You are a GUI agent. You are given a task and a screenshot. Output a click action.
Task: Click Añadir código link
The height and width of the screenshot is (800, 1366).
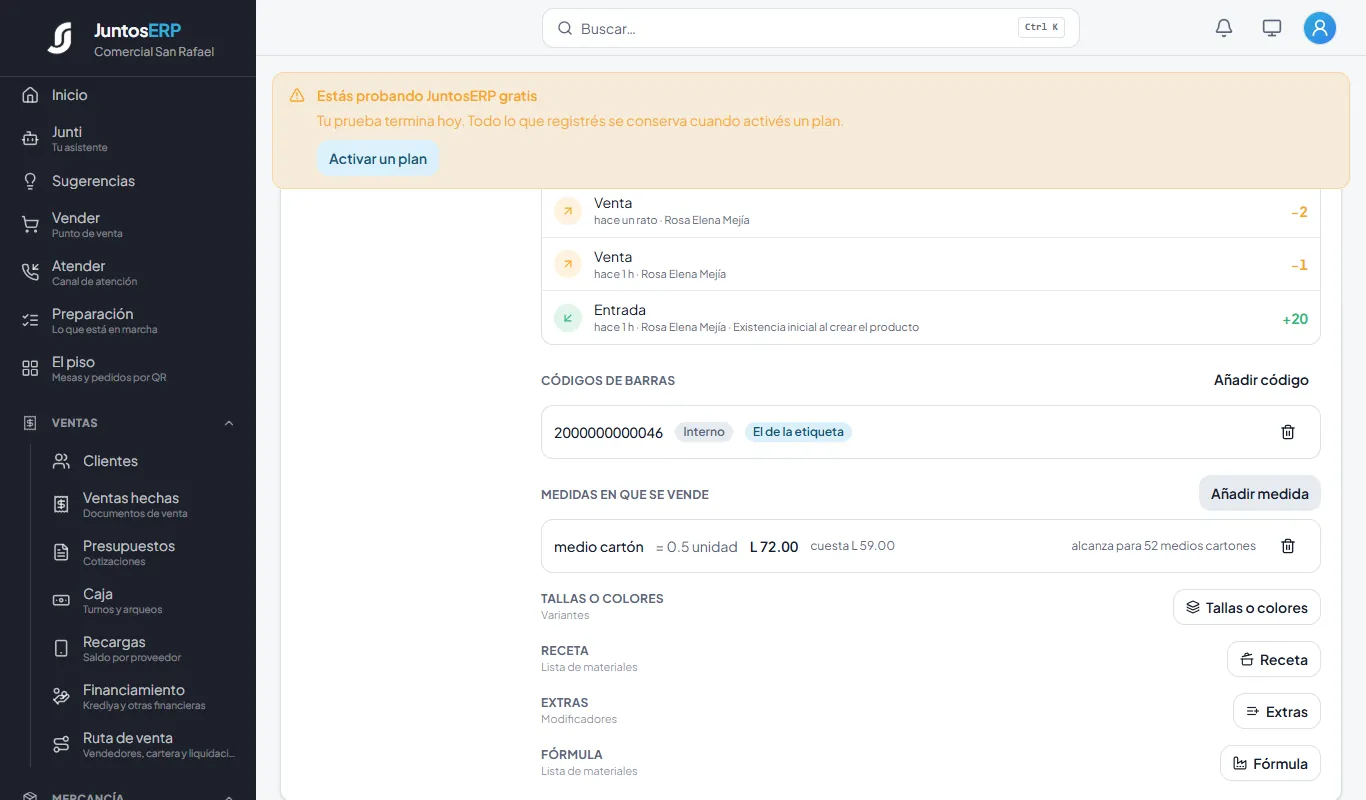tap(1261, 380)
